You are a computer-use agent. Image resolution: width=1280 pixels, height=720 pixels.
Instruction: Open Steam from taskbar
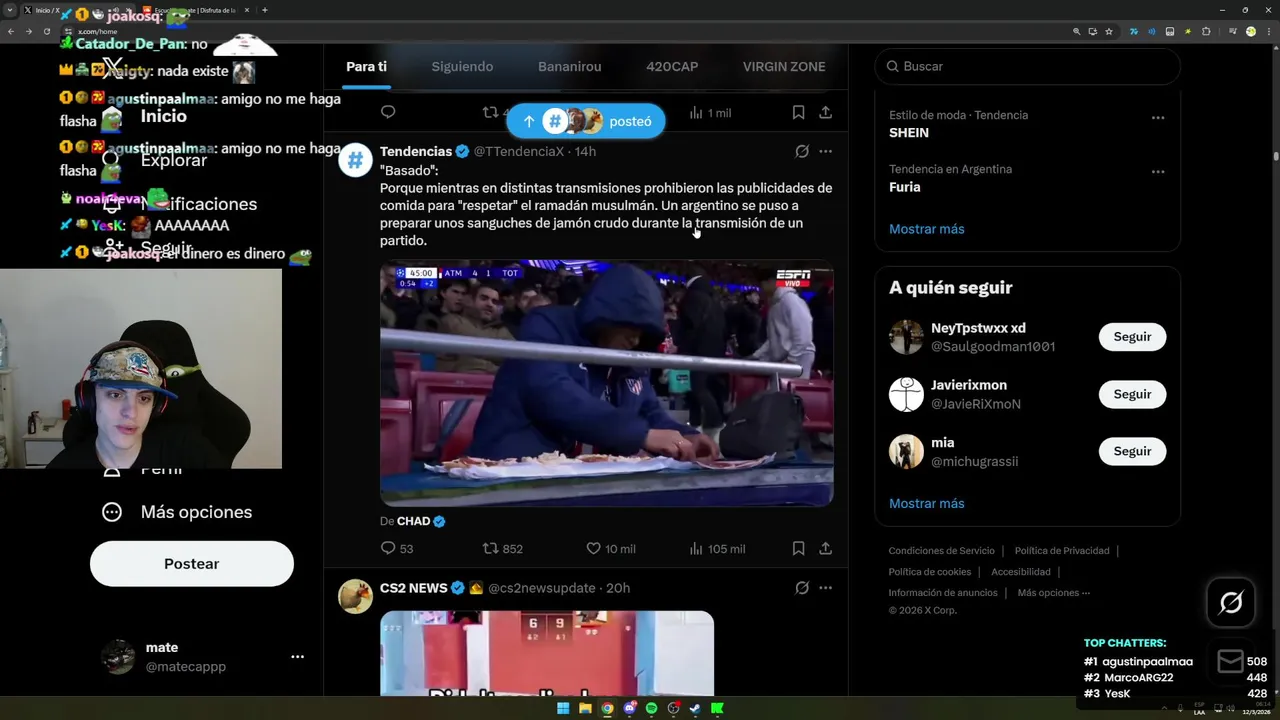[695, 708]
